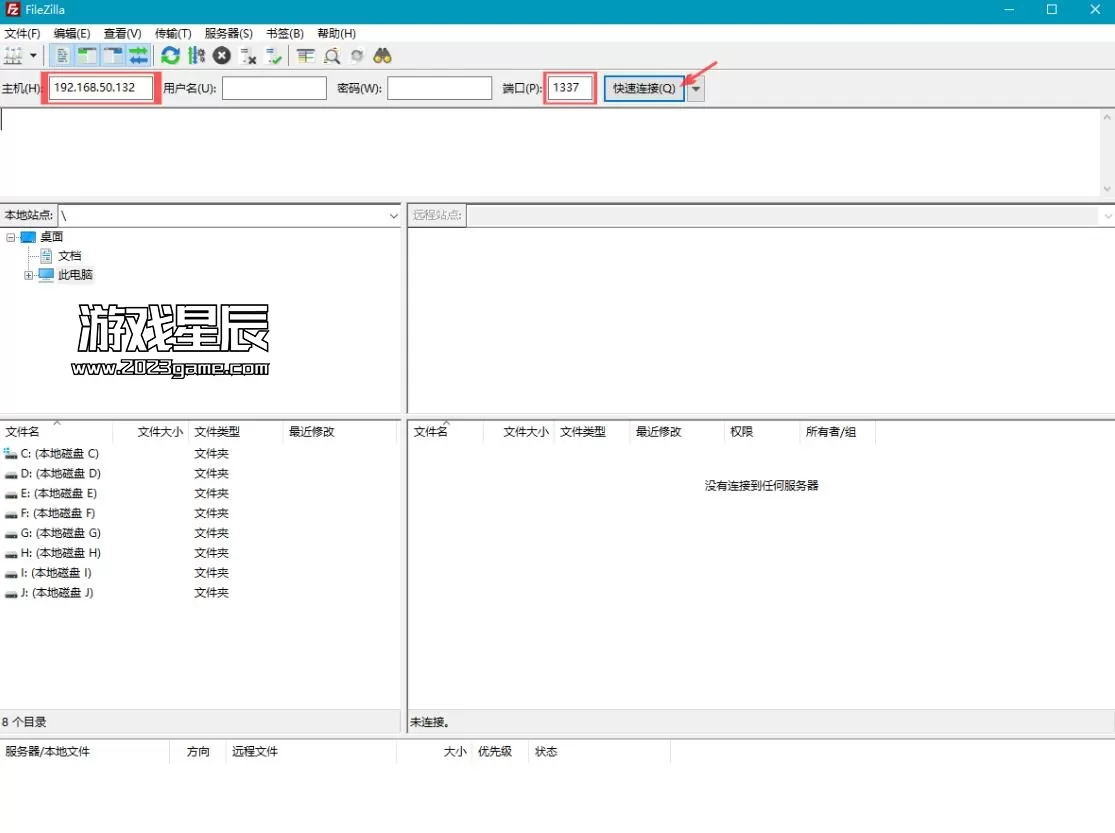Open the quick connect history dropdown arrow
The image size is (1115, 833).
click(696, 88)
